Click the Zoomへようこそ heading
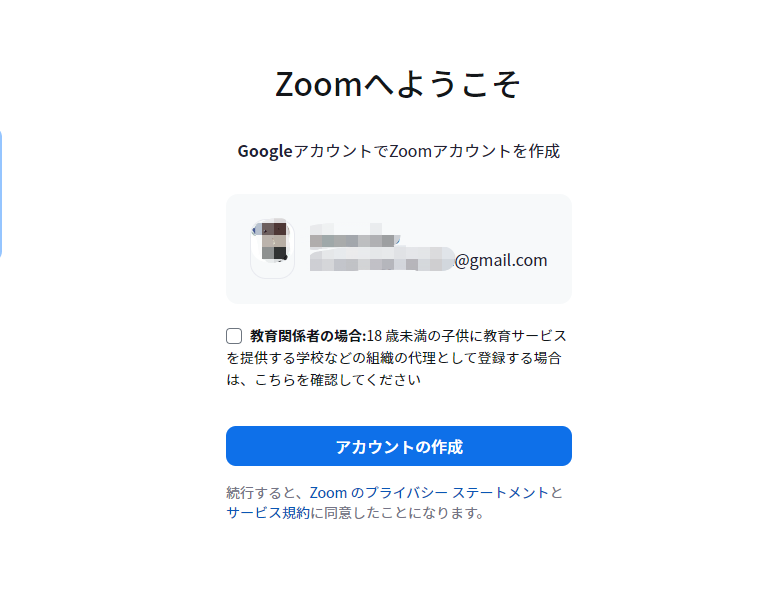Image resolution: width=779 pixels, height=599 pixels. (x=398, y=84)
